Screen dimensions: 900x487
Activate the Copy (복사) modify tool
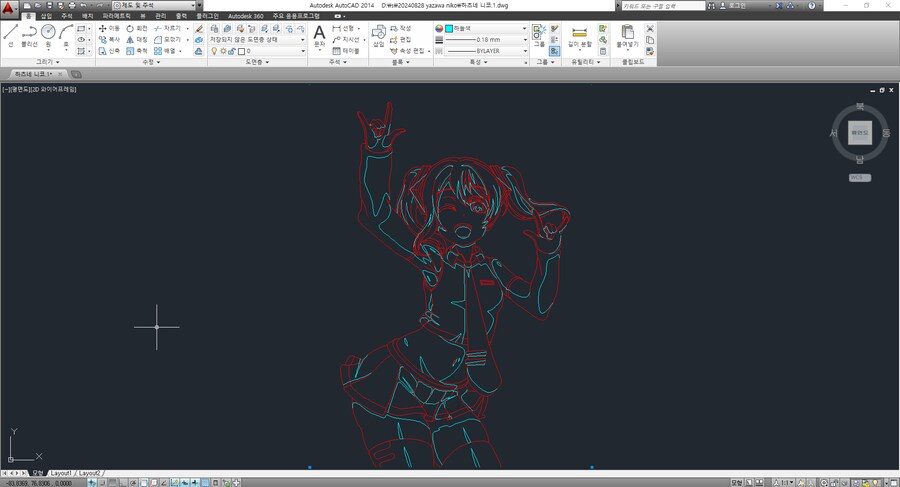click(x=109, y=40)
